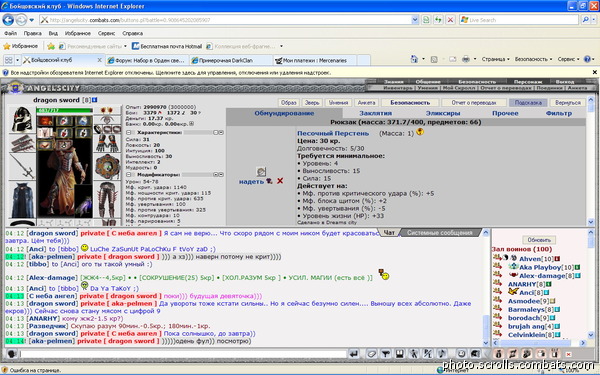This screenshot has height=375, width=600.
Task: Click the Зверь button
Action: tap(312, 103)
